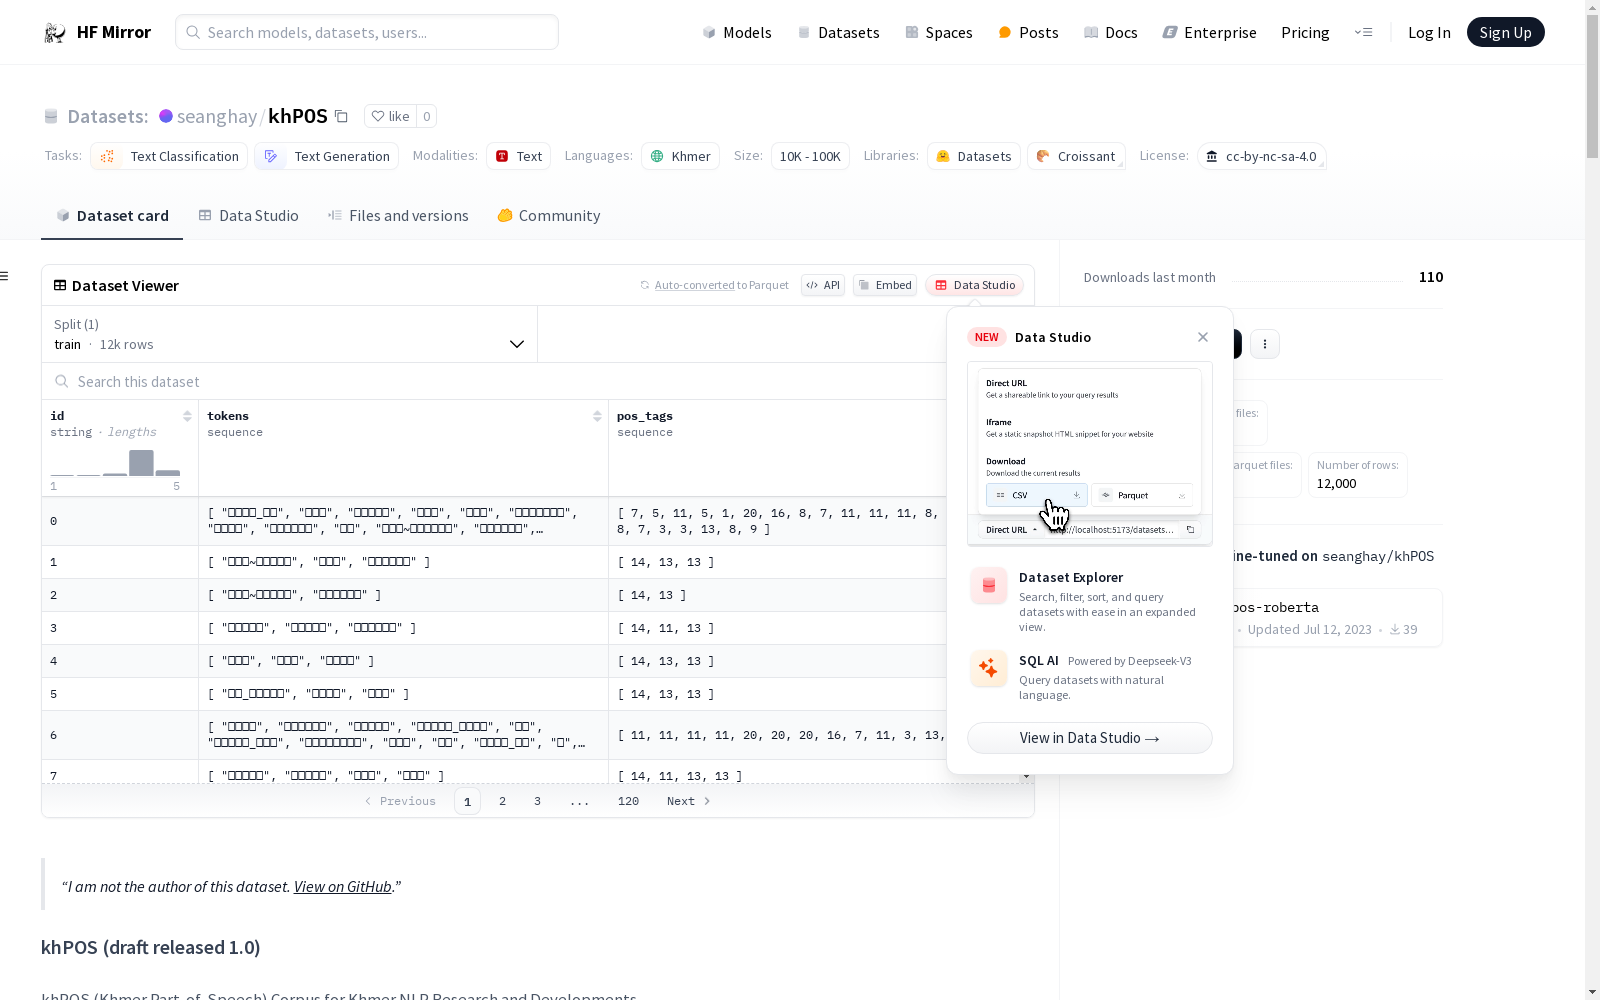Go to page 2 of rows
Screen dimensions: 1600x1000
[x=502, y=801]
